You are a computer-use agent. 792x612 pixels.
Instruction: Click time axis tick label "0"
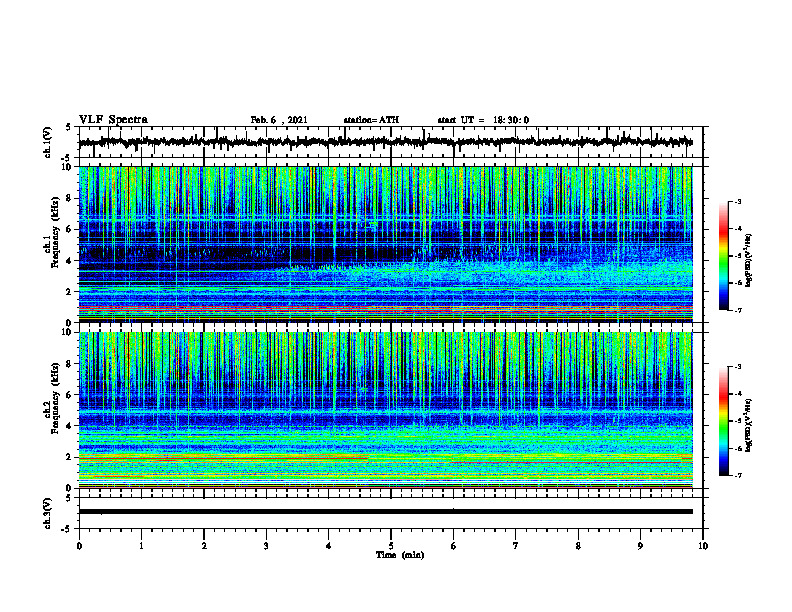[79, 546]
